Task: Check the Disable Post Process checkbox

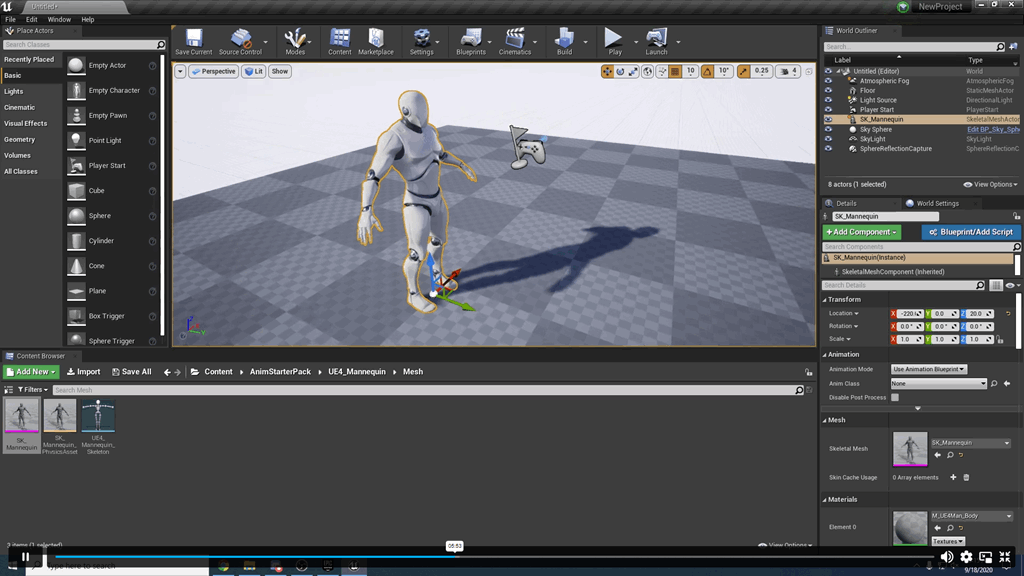Action: pos(895,397)
